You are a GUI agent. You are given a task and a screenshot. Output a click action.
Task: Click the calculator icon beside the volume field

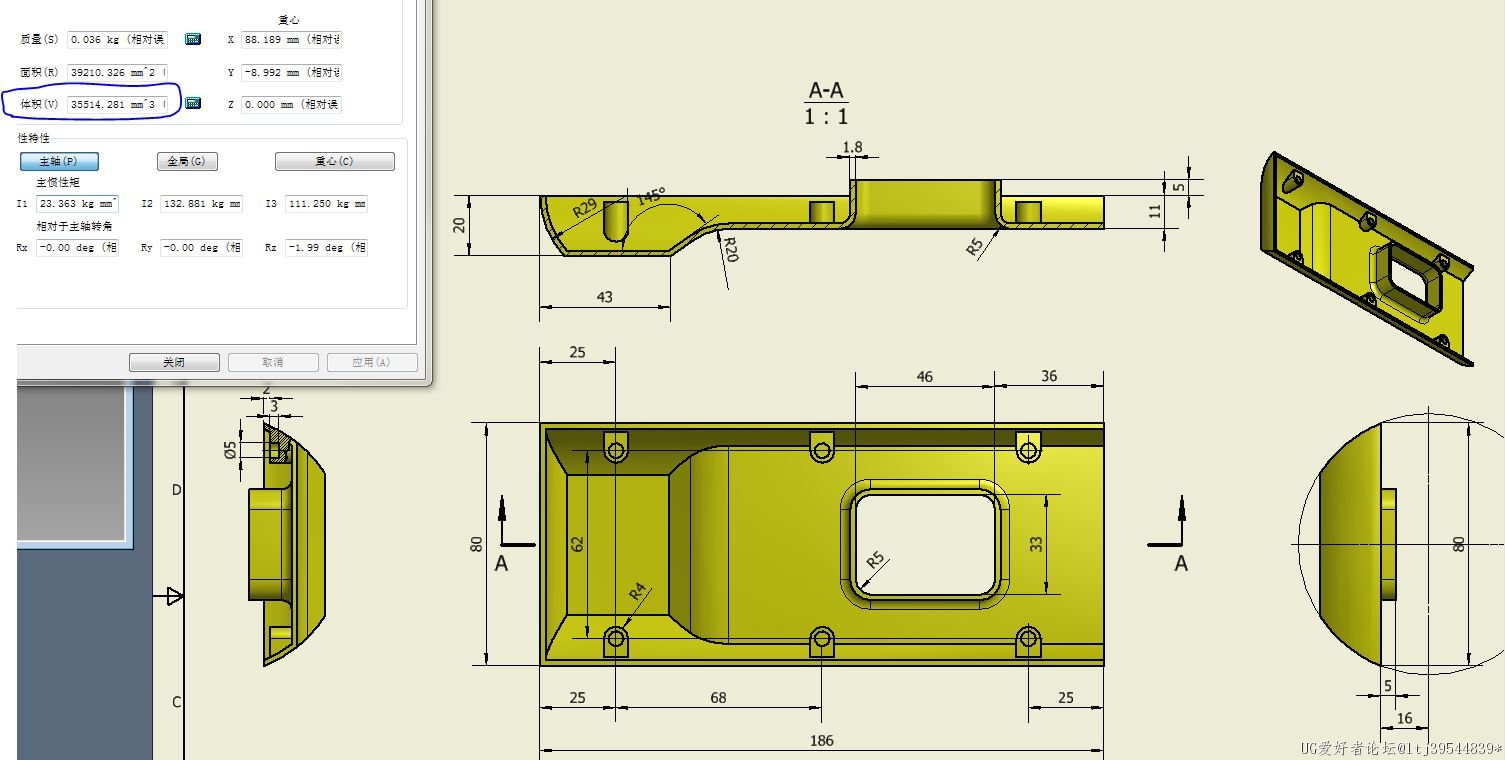pyautogui.click(x=193, y=103)
